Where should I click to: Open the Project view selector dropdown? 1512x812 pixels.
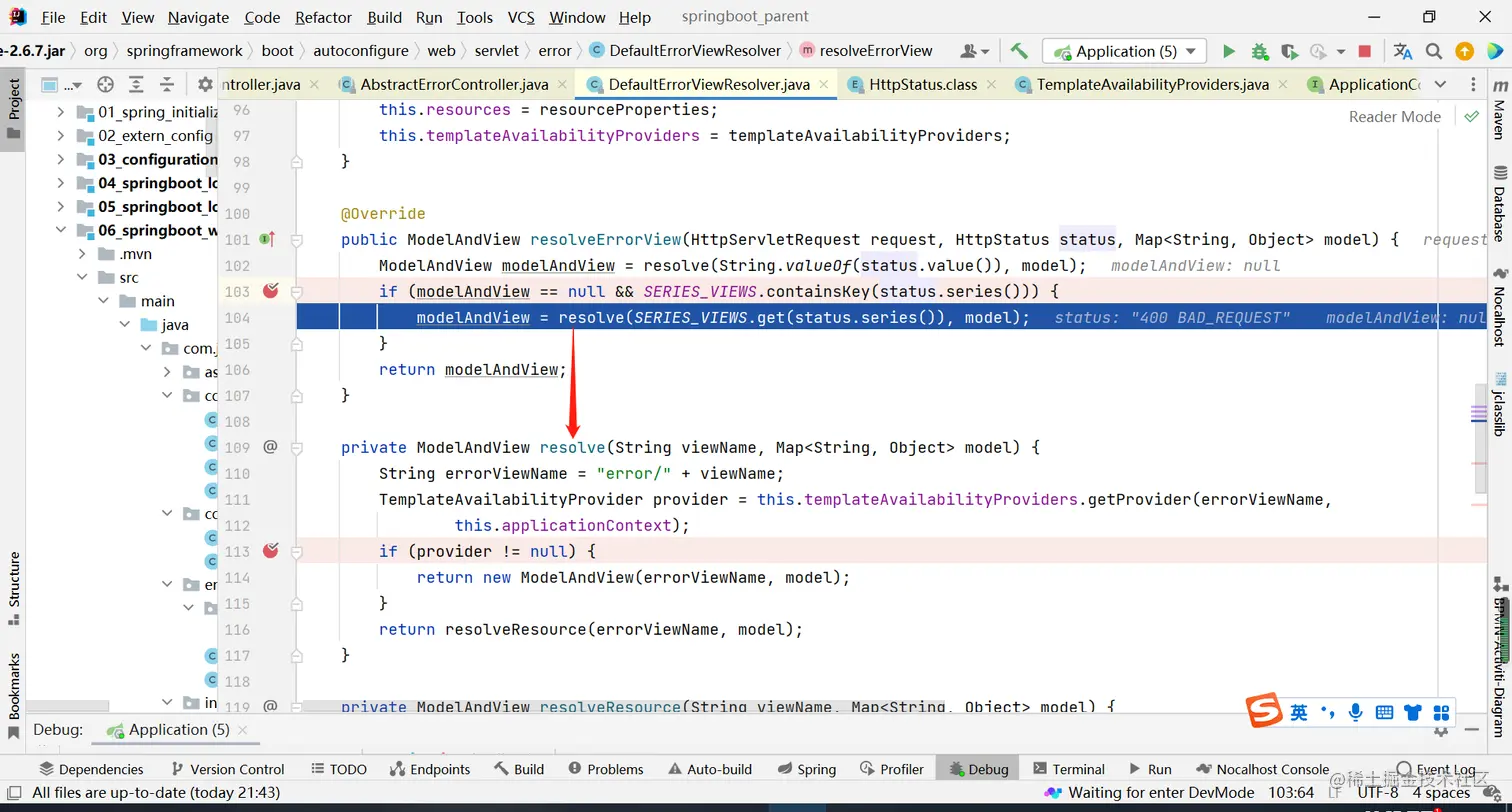pos(64,85)
